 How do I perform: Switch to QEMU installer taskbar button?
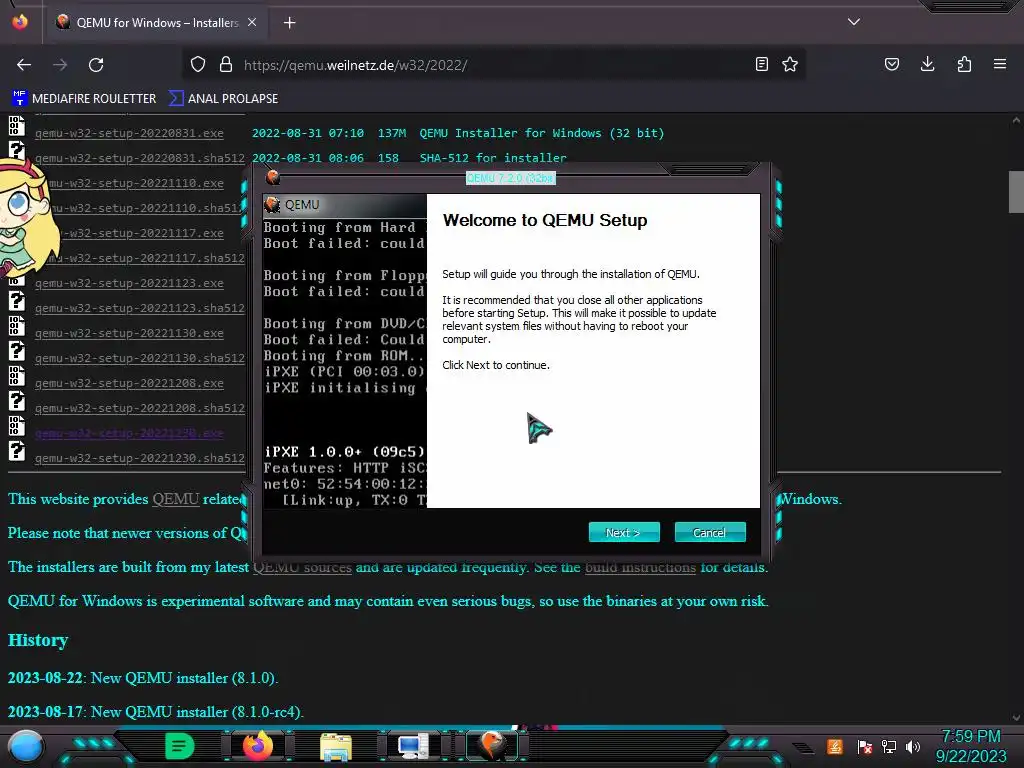[x=492, y=746]
